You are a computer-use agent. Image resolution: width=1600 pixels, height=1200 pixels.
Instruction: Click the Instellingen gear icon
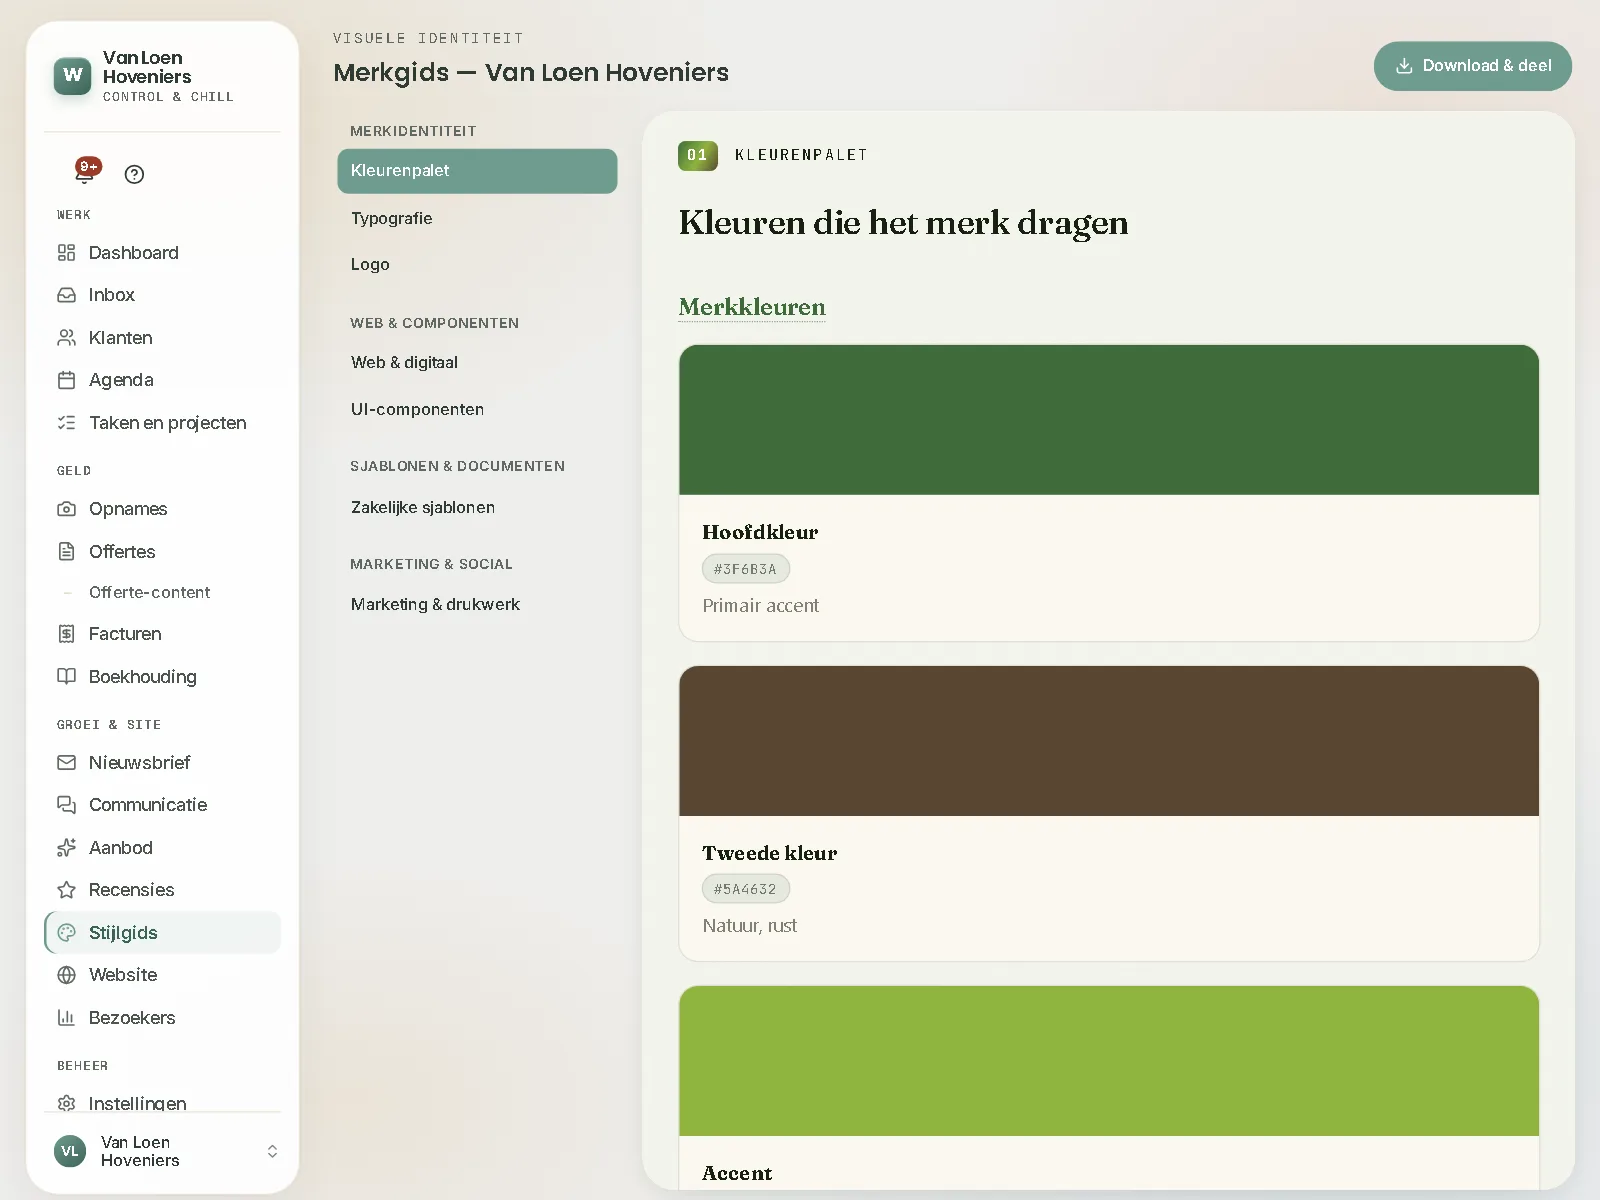point(66,1103)
